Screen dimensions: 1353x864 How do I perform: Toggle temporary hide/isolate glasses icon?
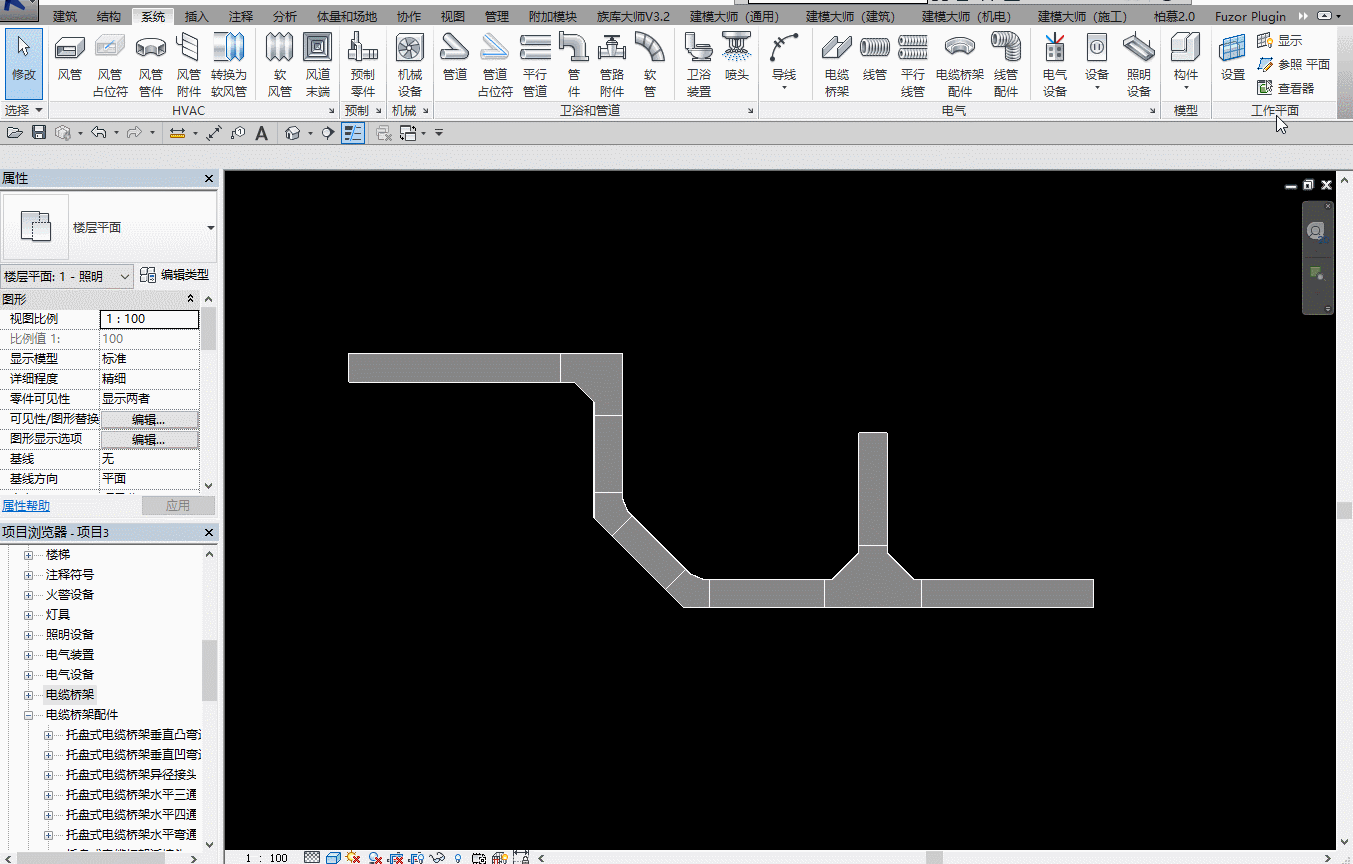click(x=437, y=857)
